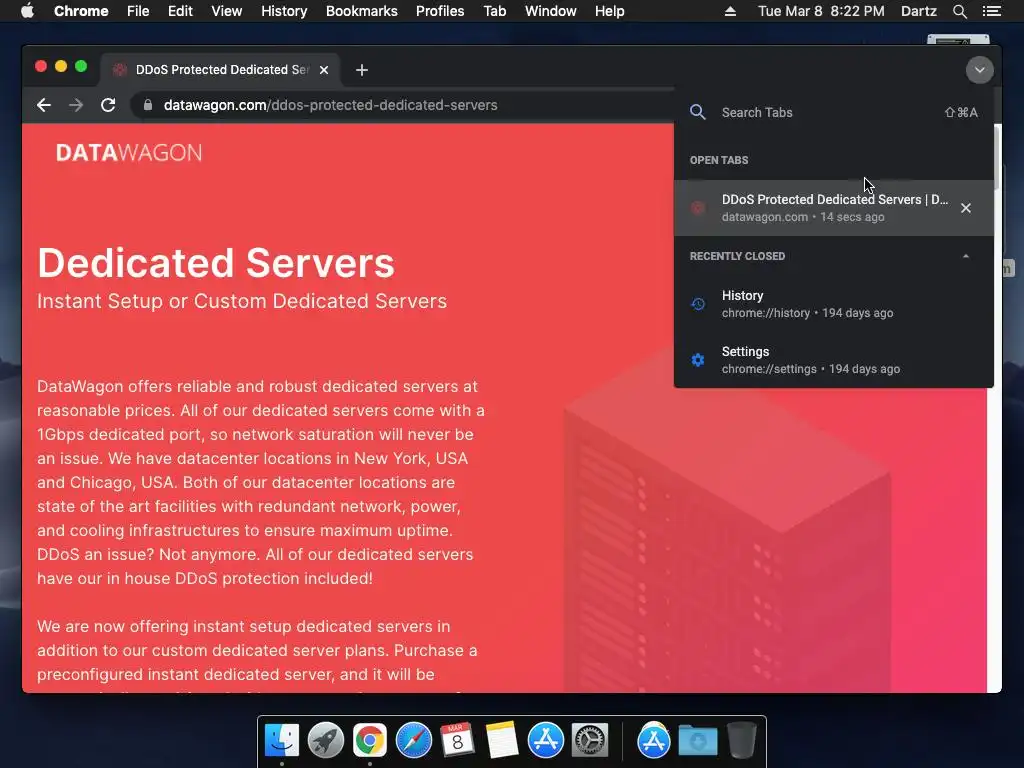The image size is (1024, 768).
Task: Open the Bookmarks menu
Action: click(x=362, y=11)
